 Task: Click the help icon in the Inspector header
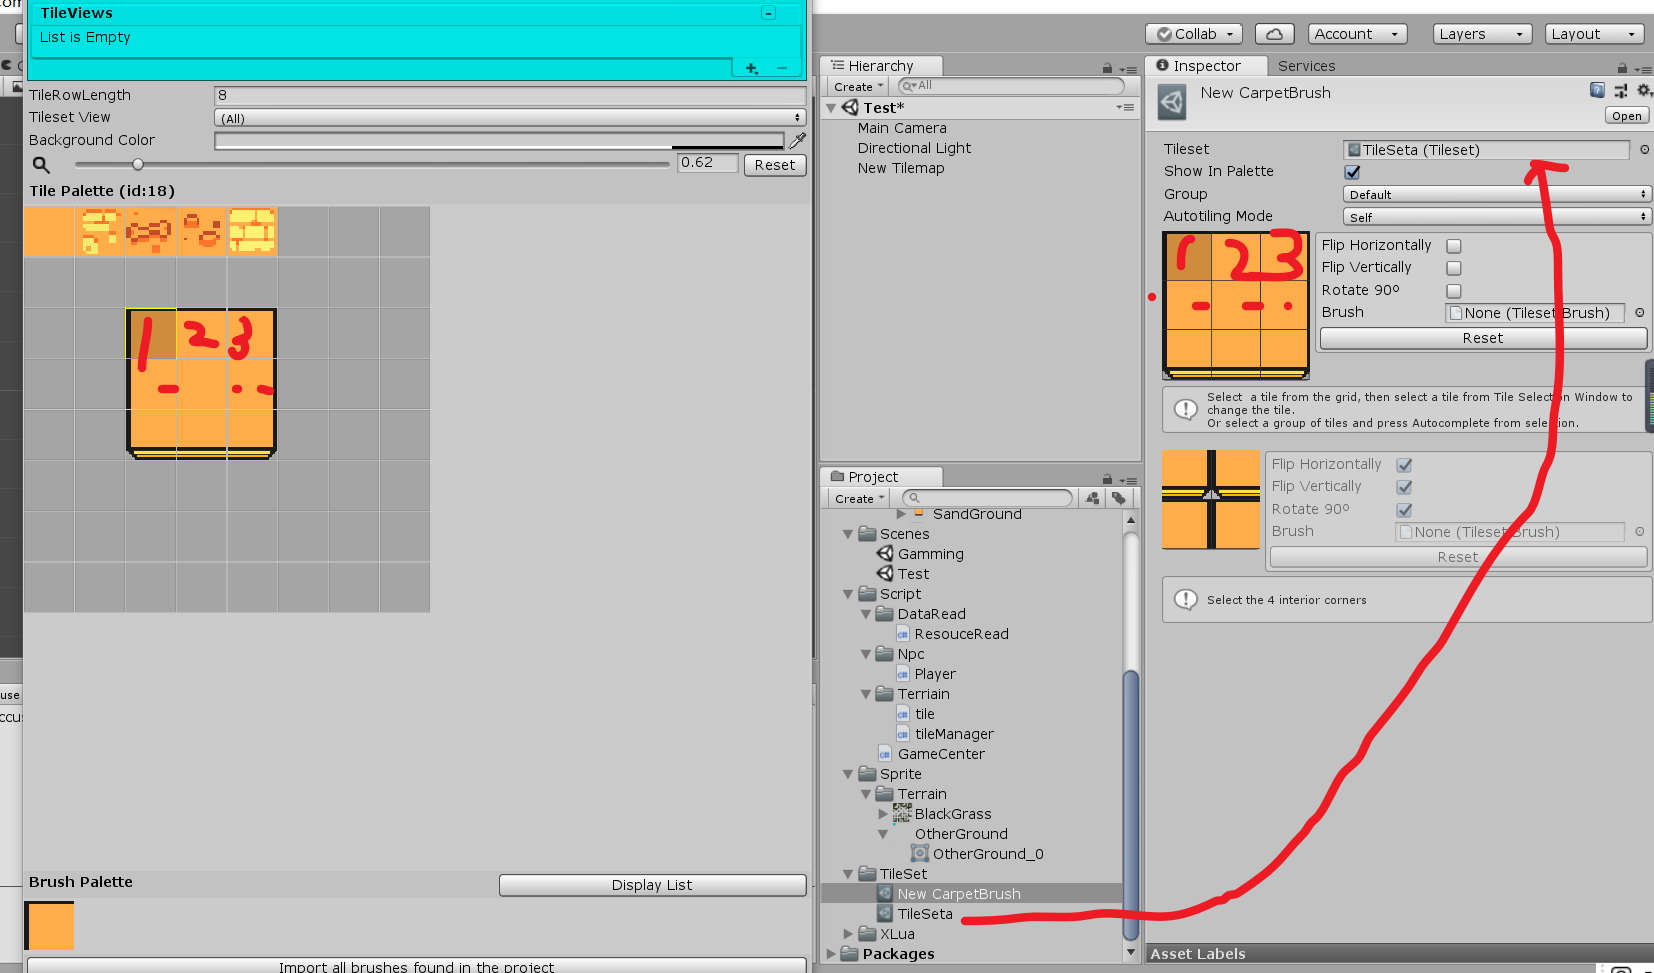click(1597, 90)
